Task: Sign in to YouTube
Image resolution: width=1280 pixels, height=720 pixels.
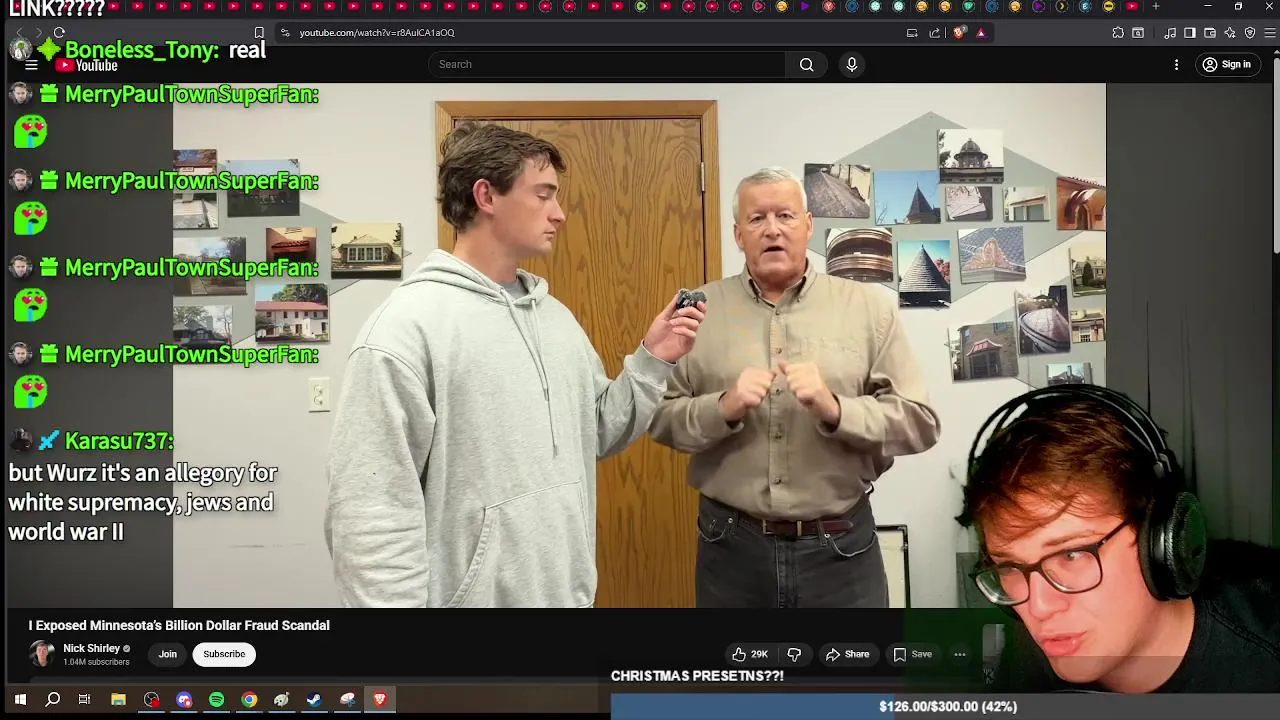Action: pyautogui.click(x=1226, y=64)
